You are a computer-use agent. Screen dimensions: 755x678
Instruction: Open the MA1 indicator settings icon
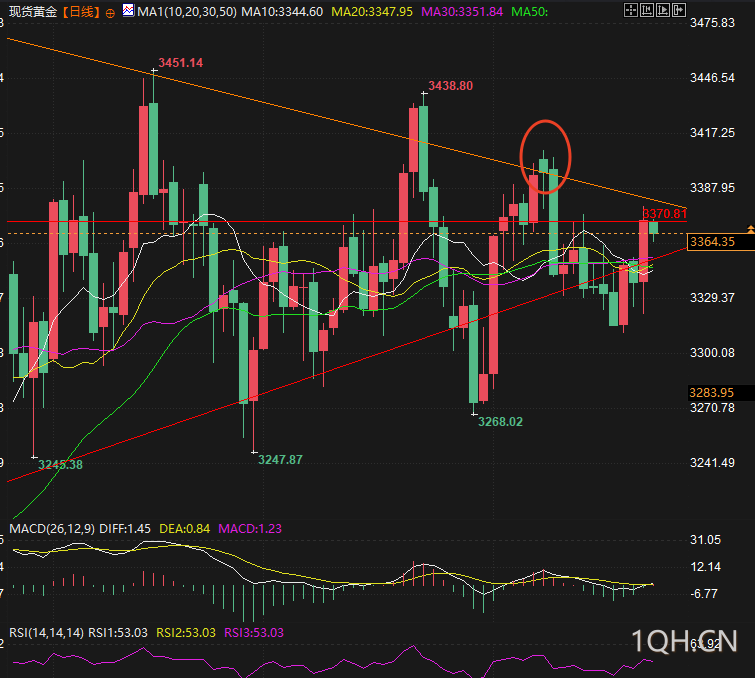128,10
